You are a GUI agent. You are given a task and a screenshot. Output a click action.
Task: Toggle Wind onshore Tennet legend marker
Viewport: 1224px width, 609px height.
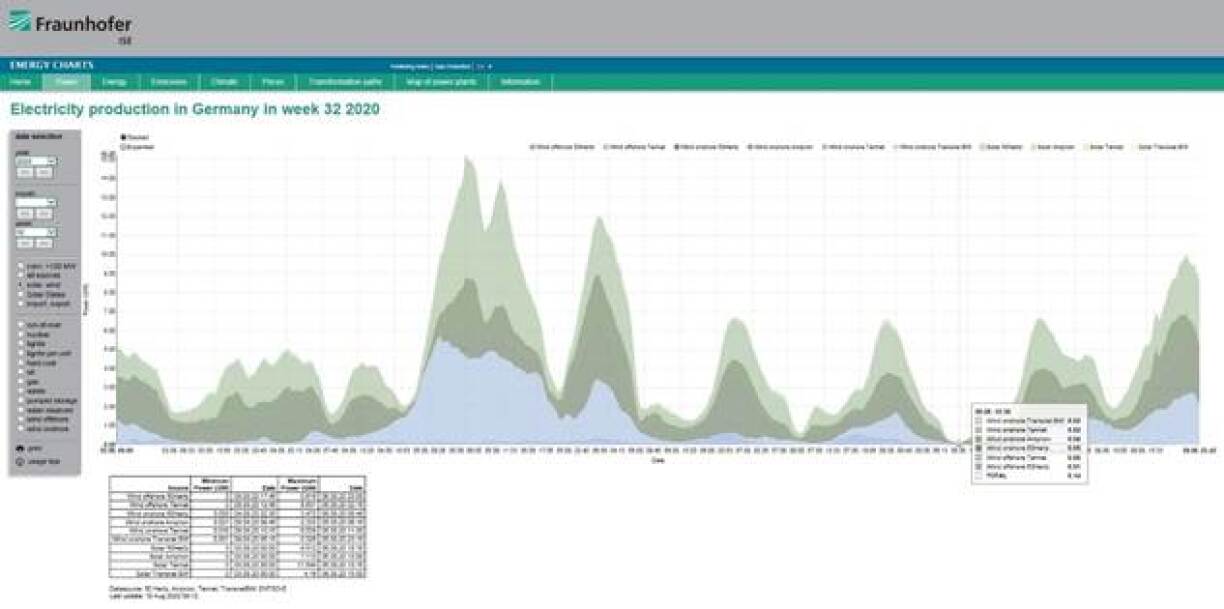[824, 146]
